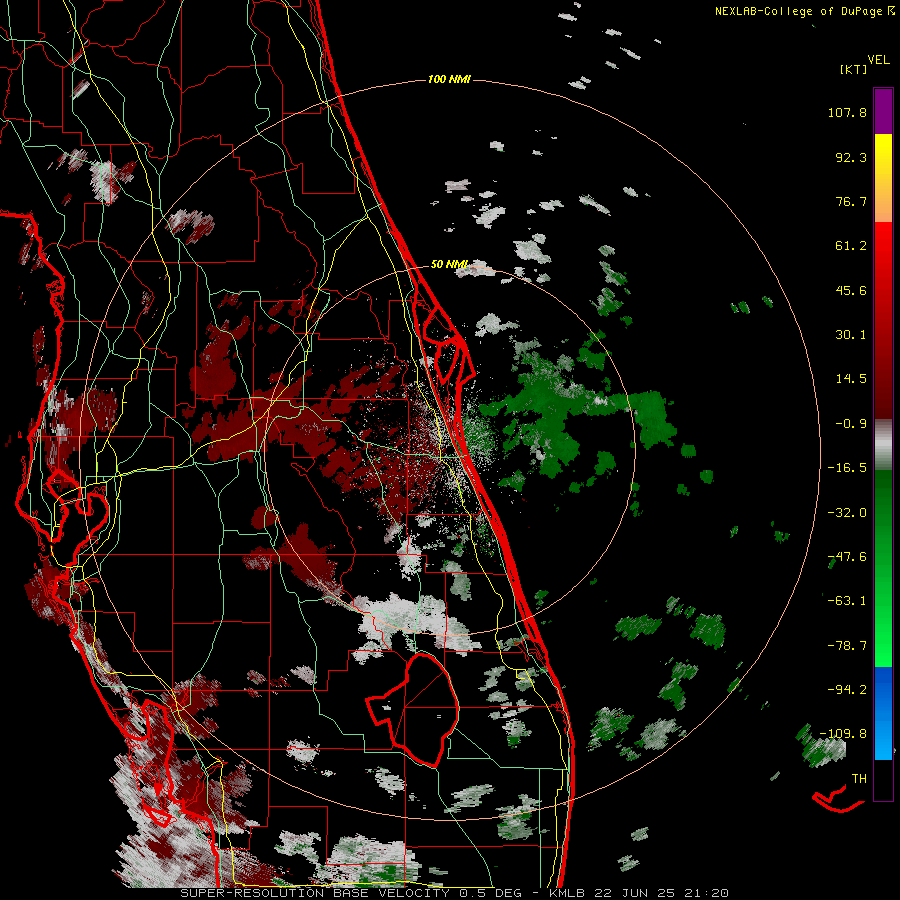Click the -78.7 legend value

coord(847,646)
